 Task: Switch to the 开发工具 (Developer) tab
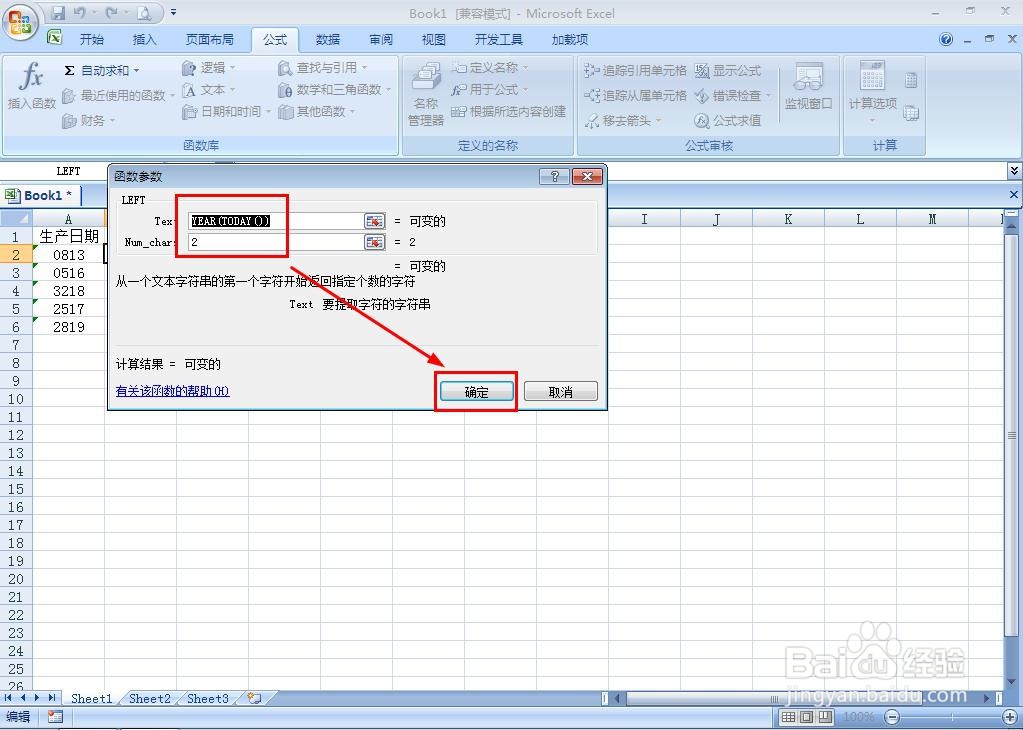pyautogui.click(x=498, y=39)
